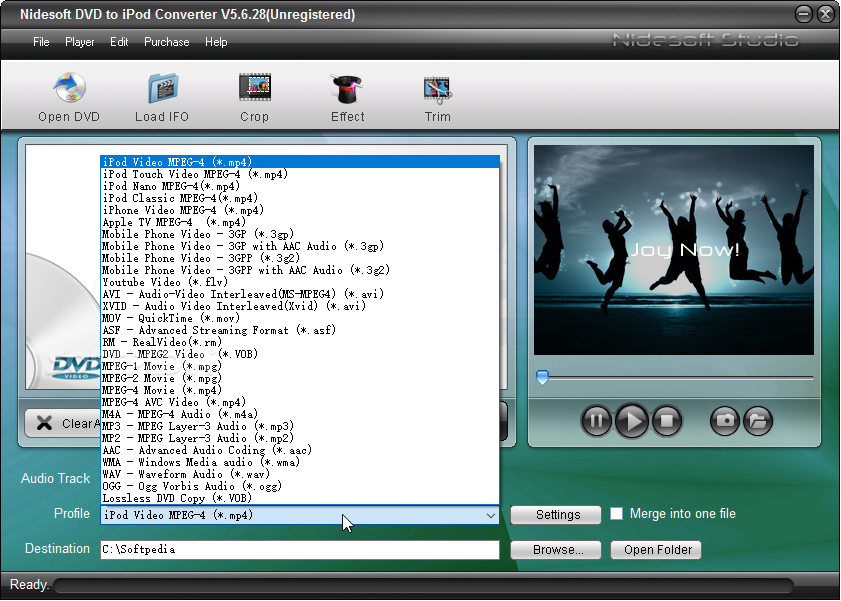Viewport: 841px width, 601px height.
Task: Select AVI - Audio-Video Interleaved(MS-MPEG4) (*.avi)
Action: tap(300, 294)
